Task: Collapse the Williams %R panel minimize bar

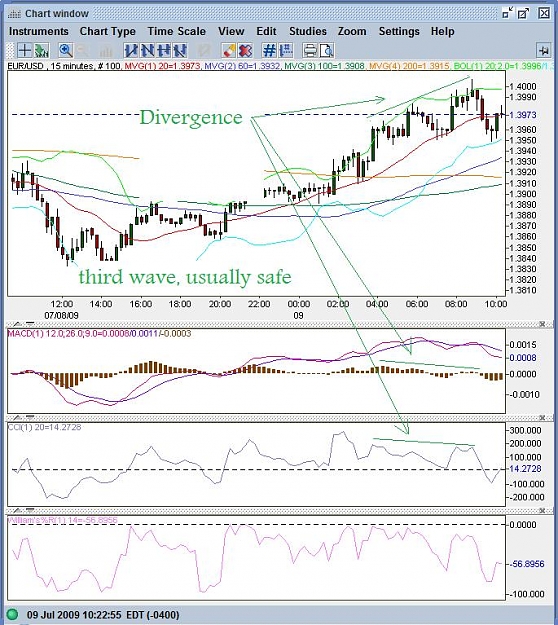Action: click(30, 511)
